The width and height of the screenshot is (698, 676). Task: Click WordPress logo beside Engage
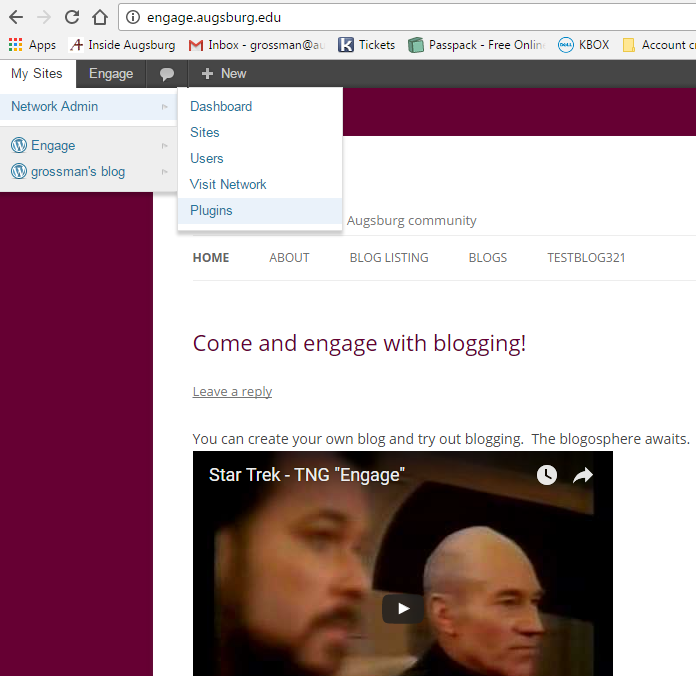19,145
